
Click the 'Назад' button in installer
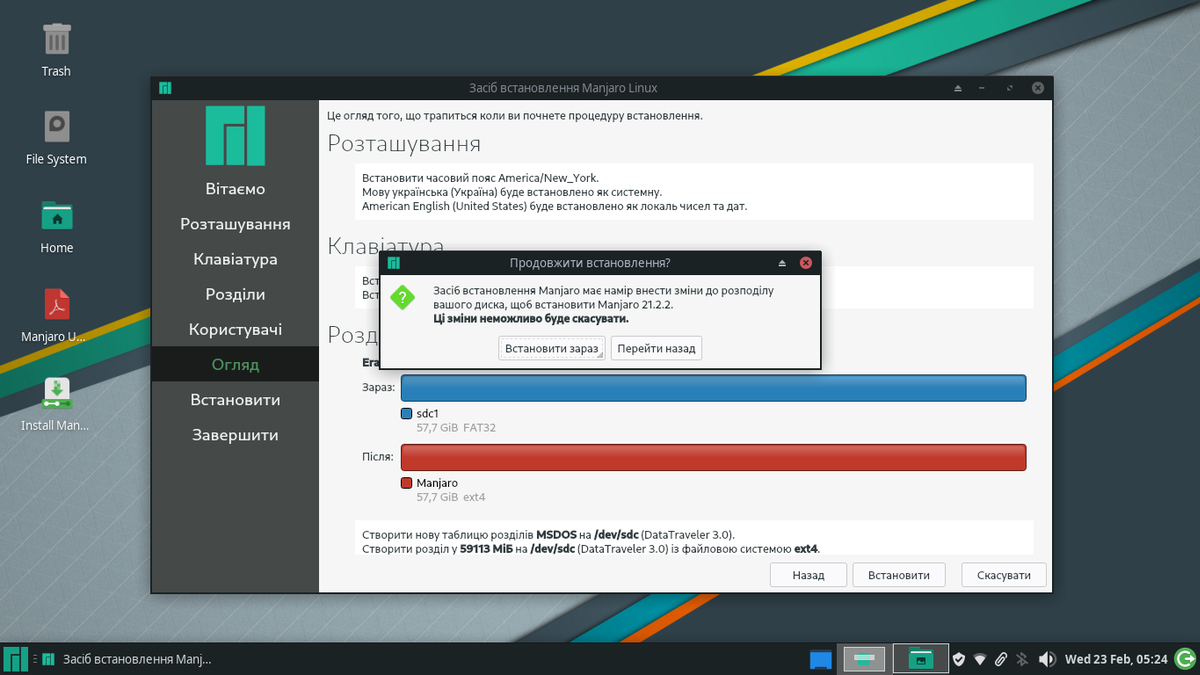pos(808,575)
